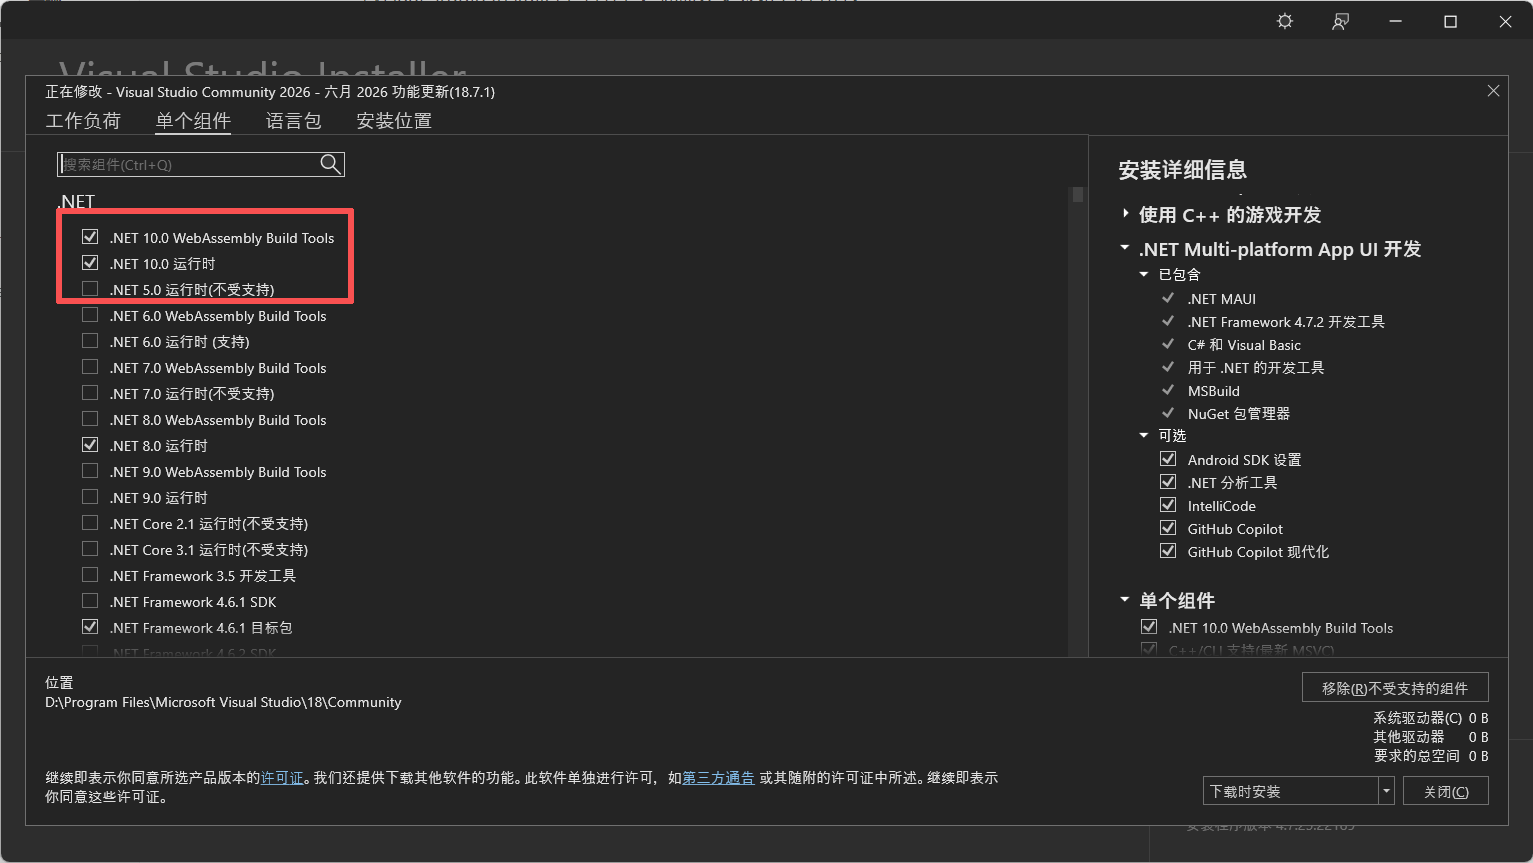Viewport: 1533px width, 863px height.
Task: Uncheck .NET 10.0 WebAssembly Build Tools in component list
Action: click(x=90, y=237)
